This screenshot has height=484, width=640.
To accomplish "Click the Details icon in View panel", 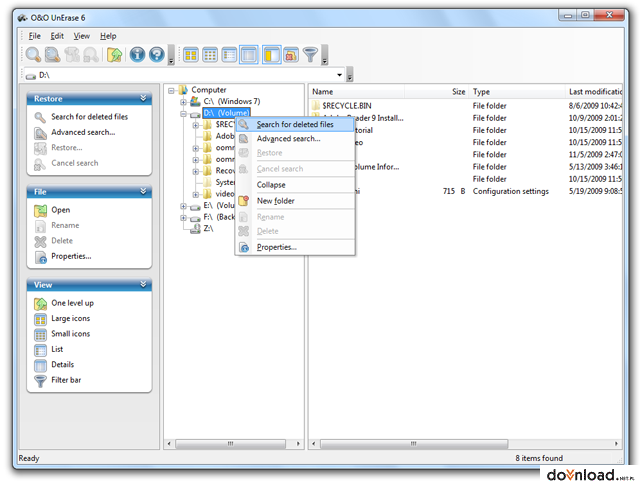I will pos(40,366).
